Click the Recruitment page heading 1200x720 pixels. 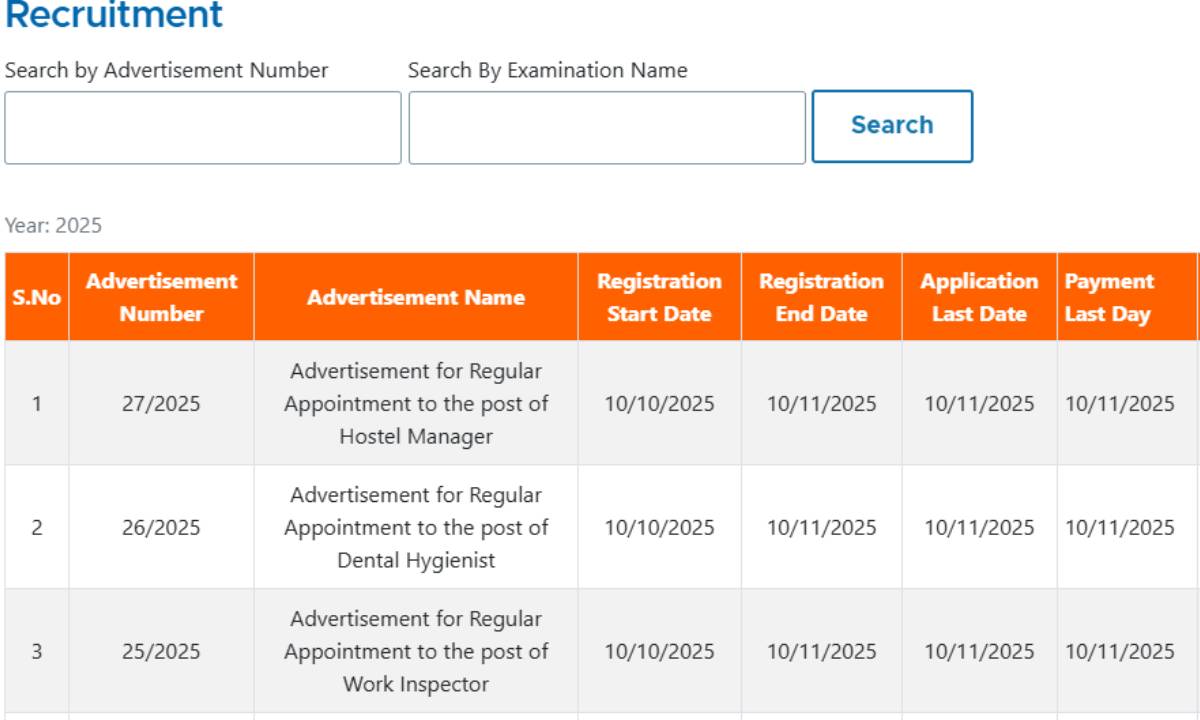pos(114,16)
